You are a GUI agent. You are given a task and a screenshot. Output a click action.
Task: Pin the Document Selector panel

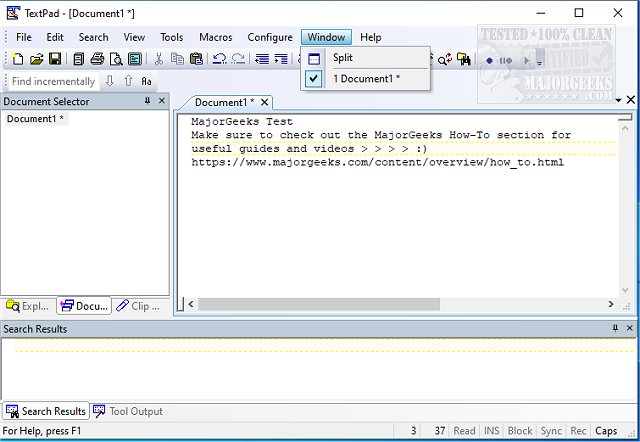(147, 101)
